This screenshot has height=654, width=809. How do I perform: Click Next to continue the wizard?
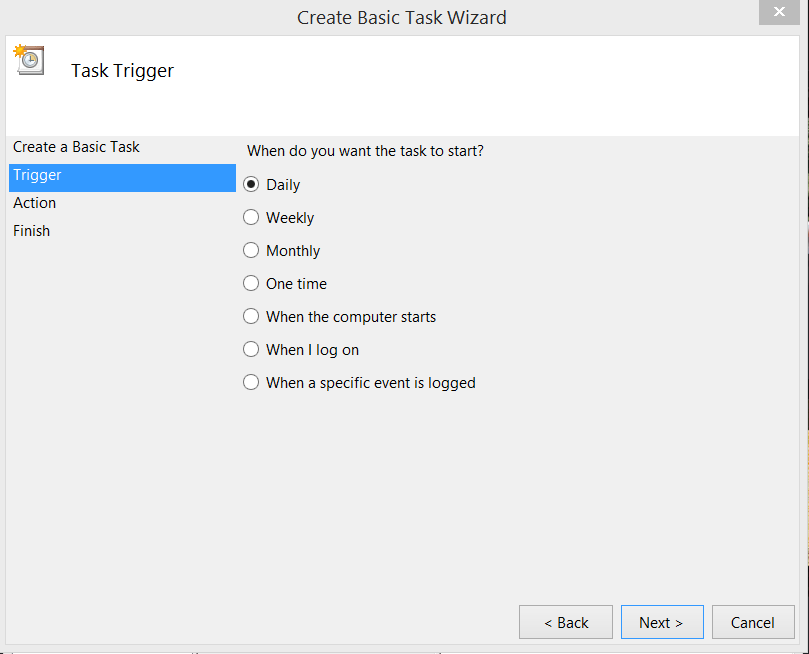click(x=661, y=622)
